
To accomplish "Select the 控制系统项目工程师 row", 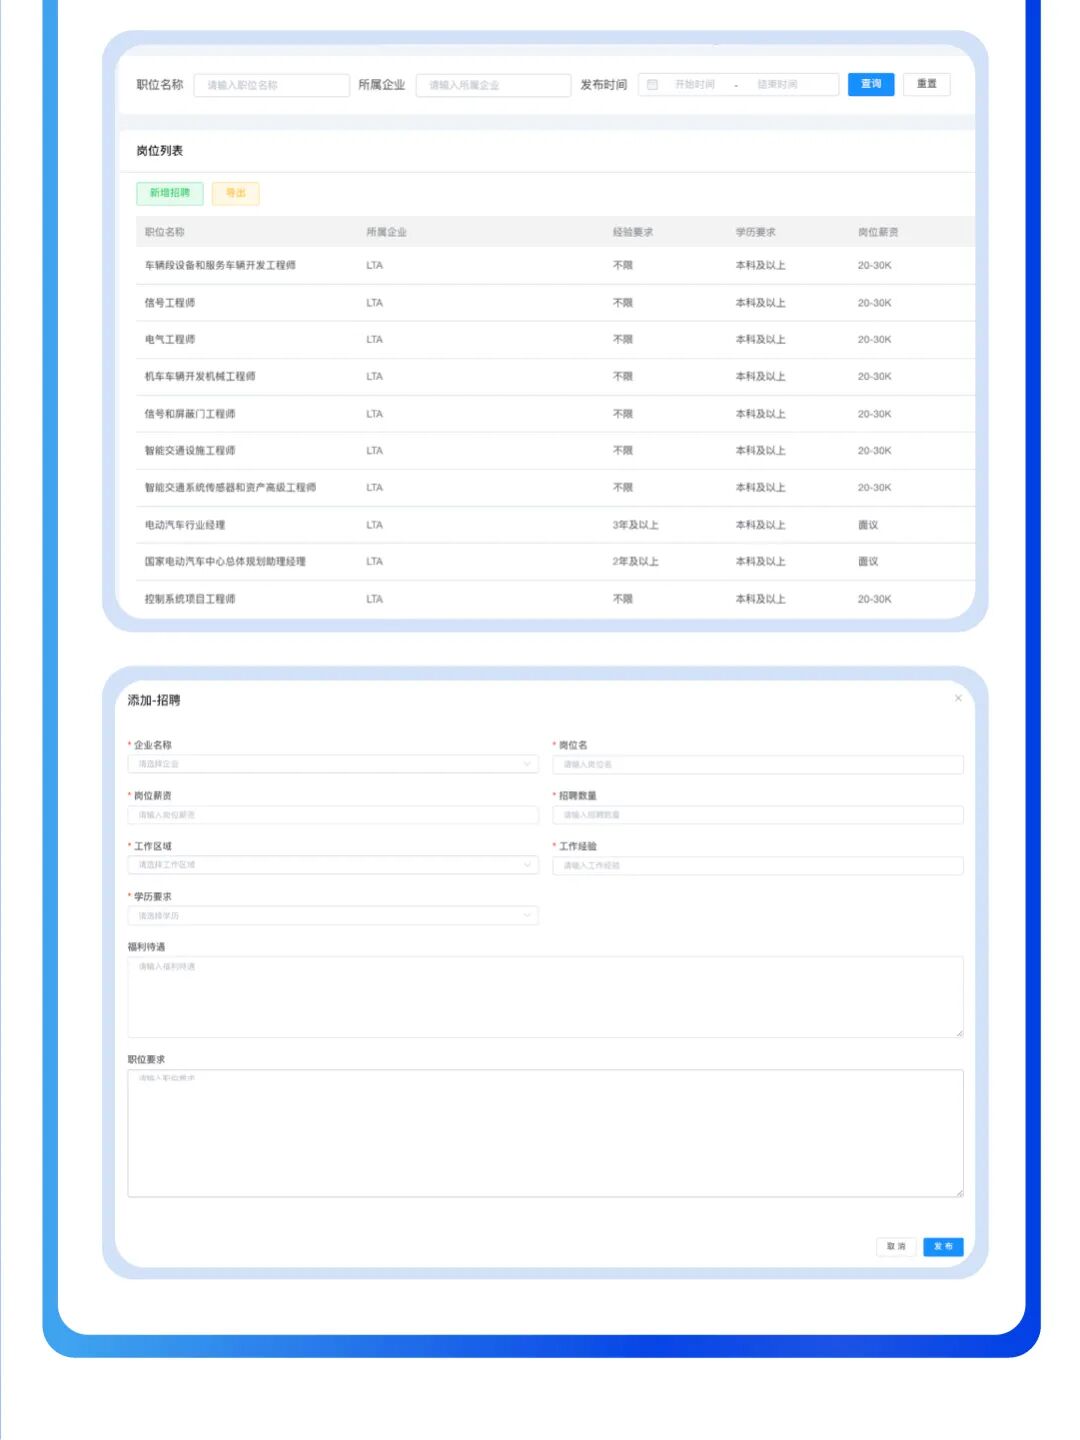I will coord(555,598).
